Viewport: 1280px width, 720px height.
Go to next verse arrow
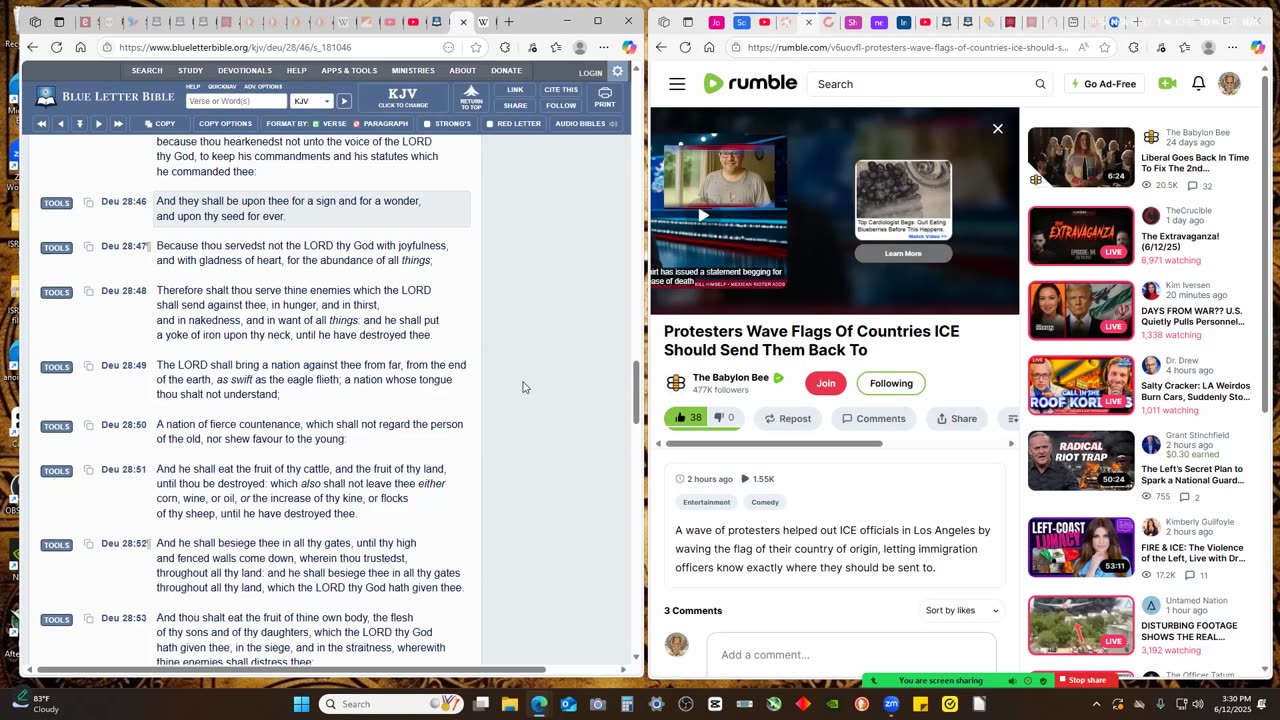point(98,124)
